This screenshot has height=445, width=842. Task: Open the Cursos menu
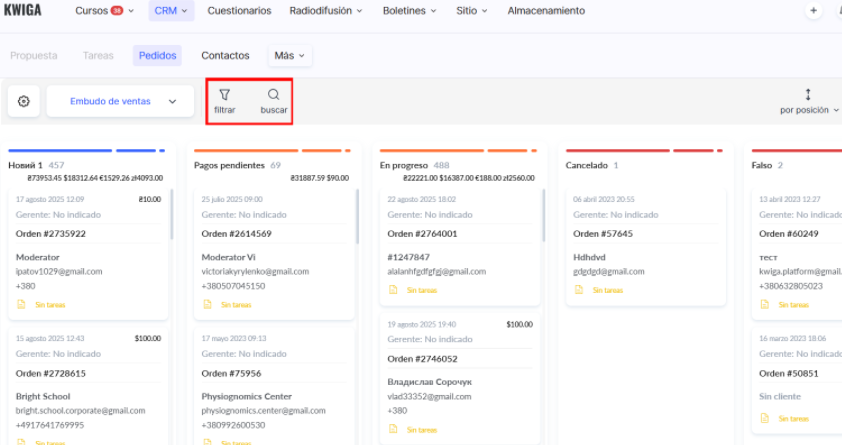tap(105, 11)
